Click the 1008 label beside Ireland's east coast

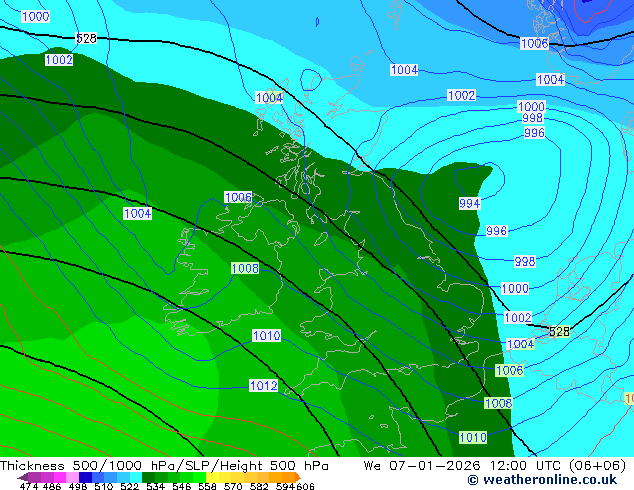pos(245,268)
